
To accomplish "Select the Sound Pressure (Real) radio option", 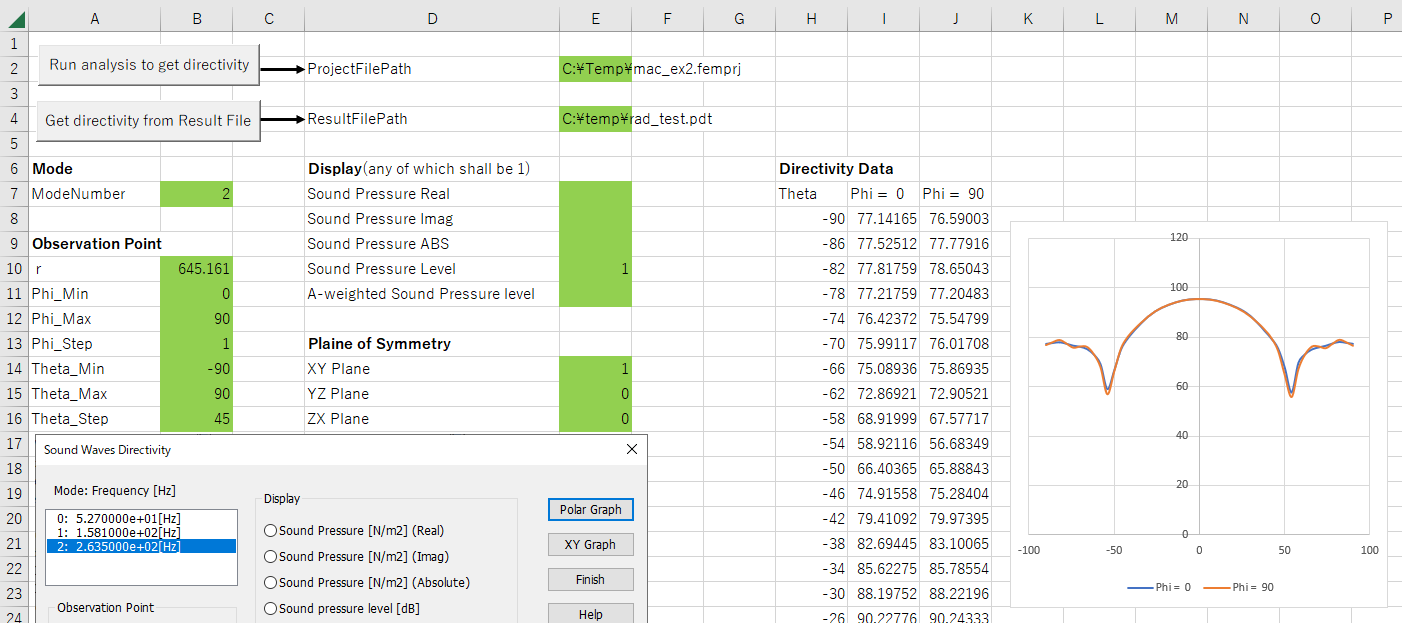I will click(270, 531).
